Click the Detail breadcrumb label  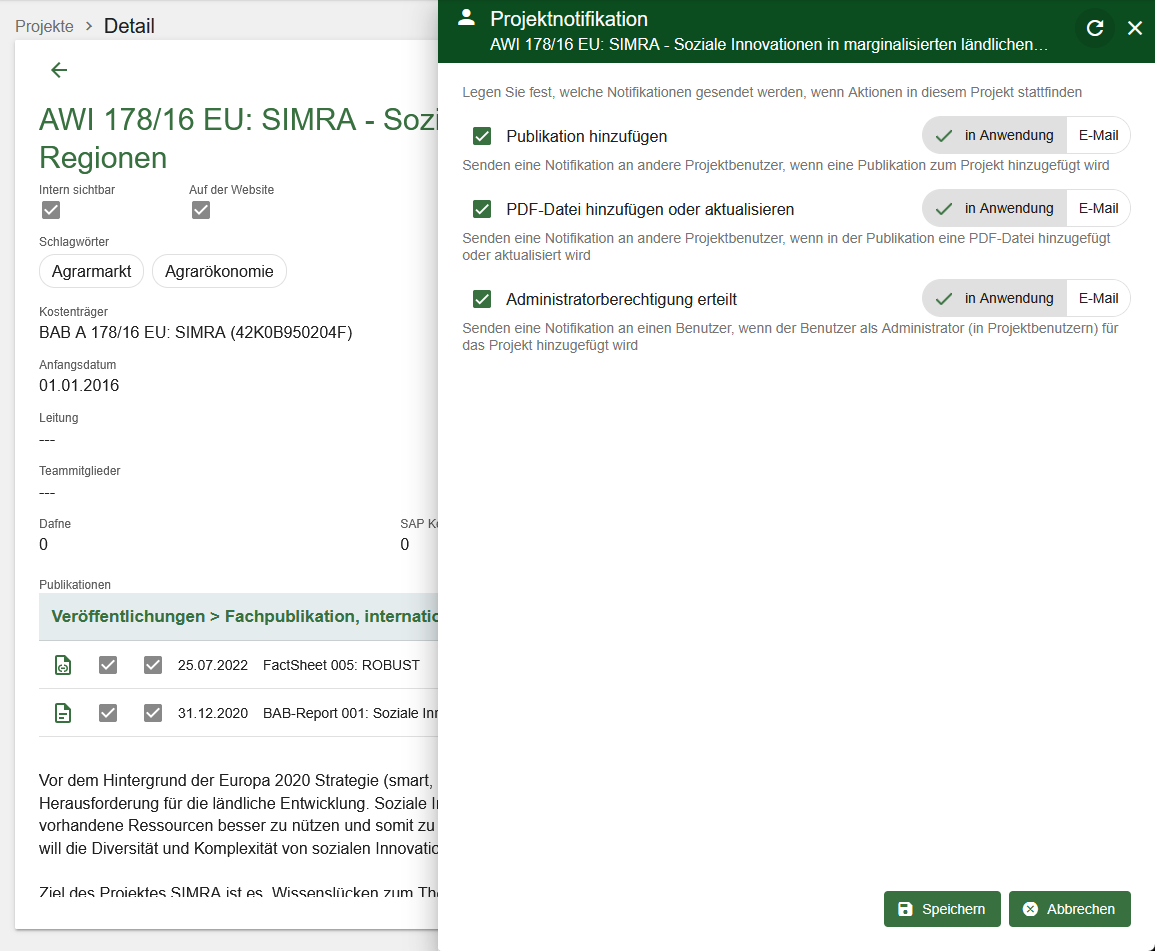pyautogui.click(x=129, y=26)
